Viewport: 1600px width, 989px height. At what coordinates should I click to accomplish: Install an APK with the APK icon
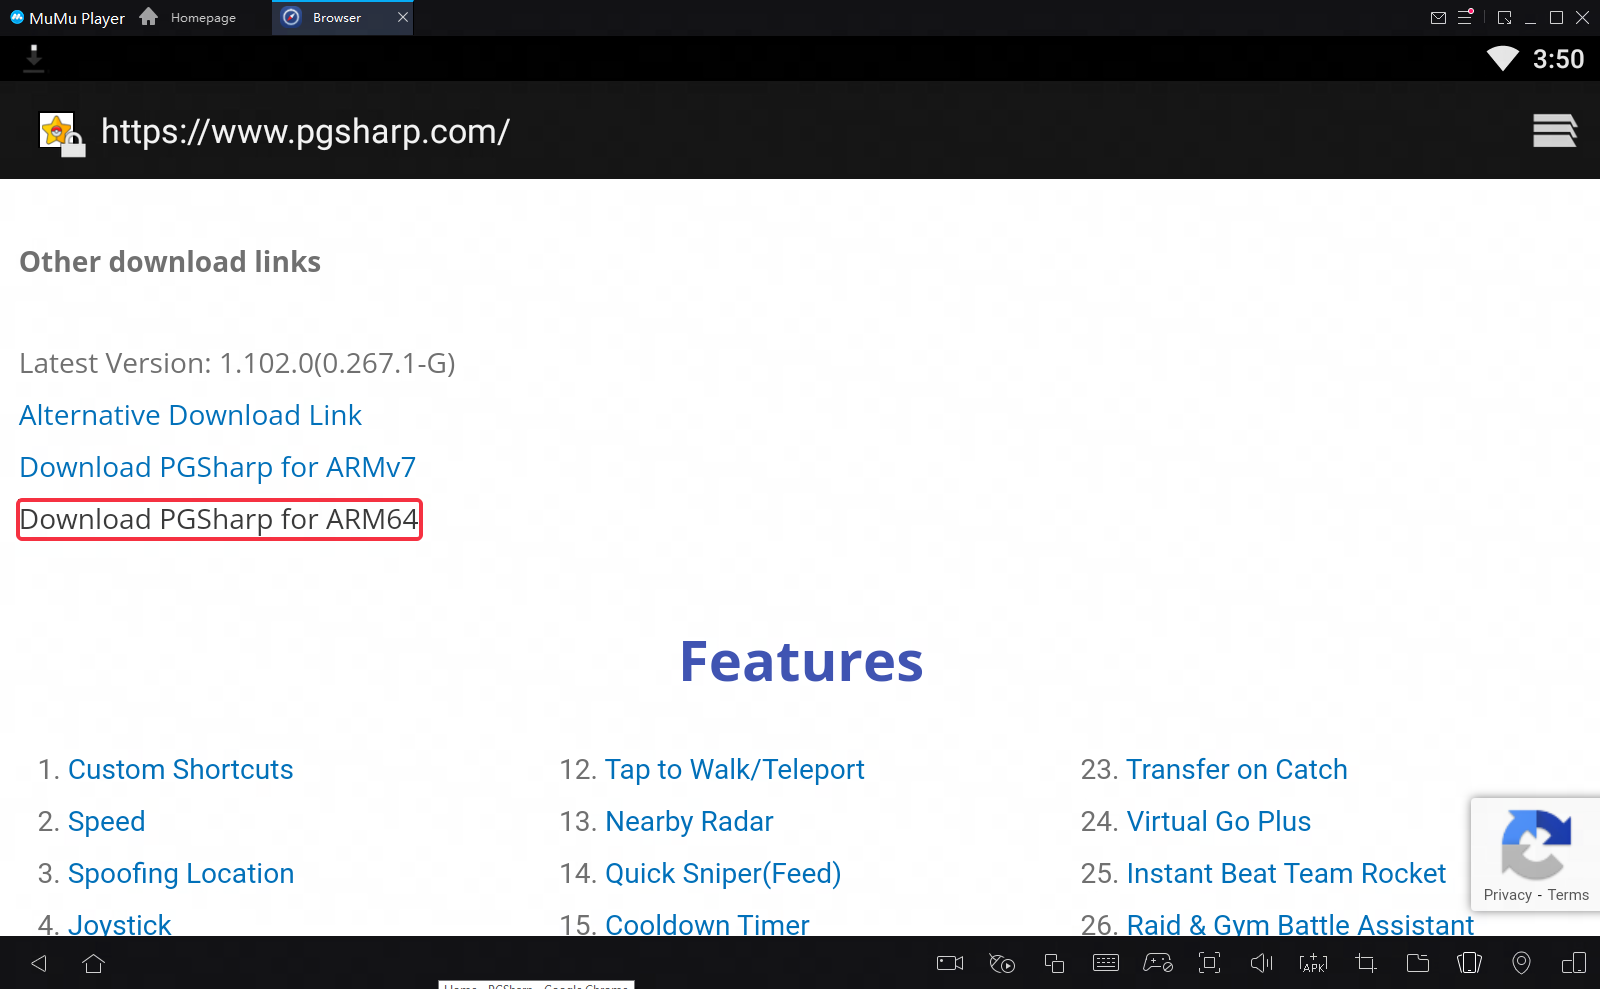[x=1313, y=963]
